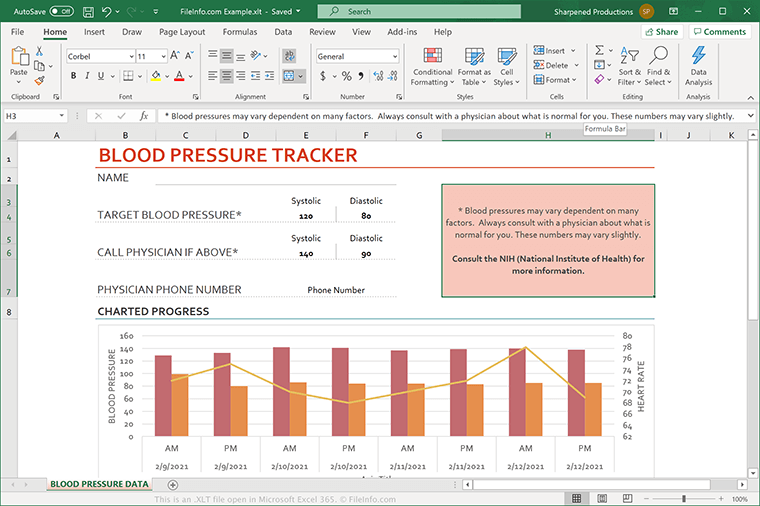Click the Orientation angled text icon

pos(255,56)
